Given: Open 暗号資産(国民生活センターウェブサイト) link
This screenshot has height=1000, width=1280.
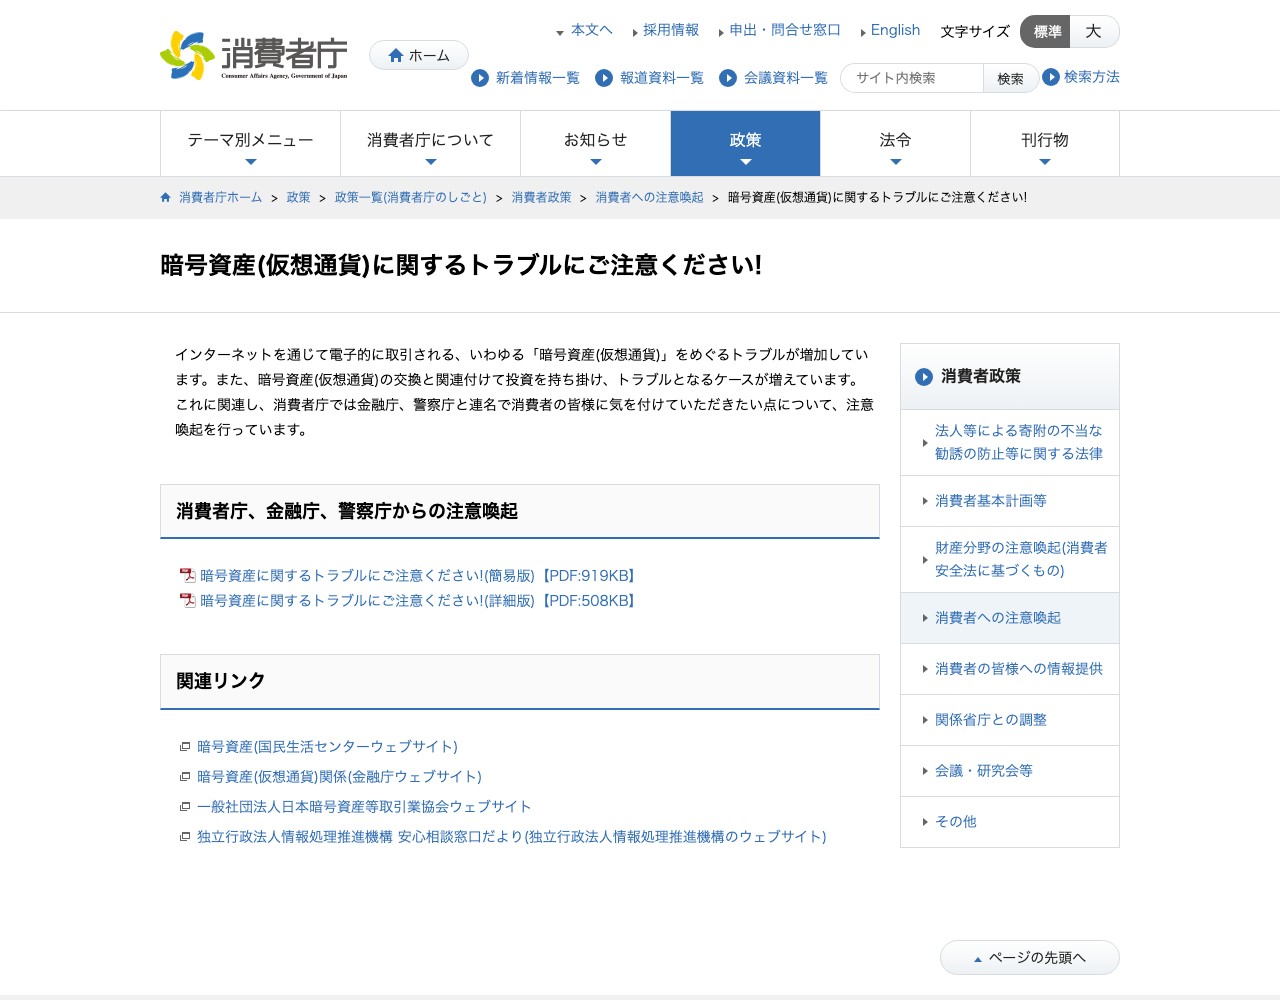Looking at the screenshot, I should pyautogui.click(x=327, y=746).
